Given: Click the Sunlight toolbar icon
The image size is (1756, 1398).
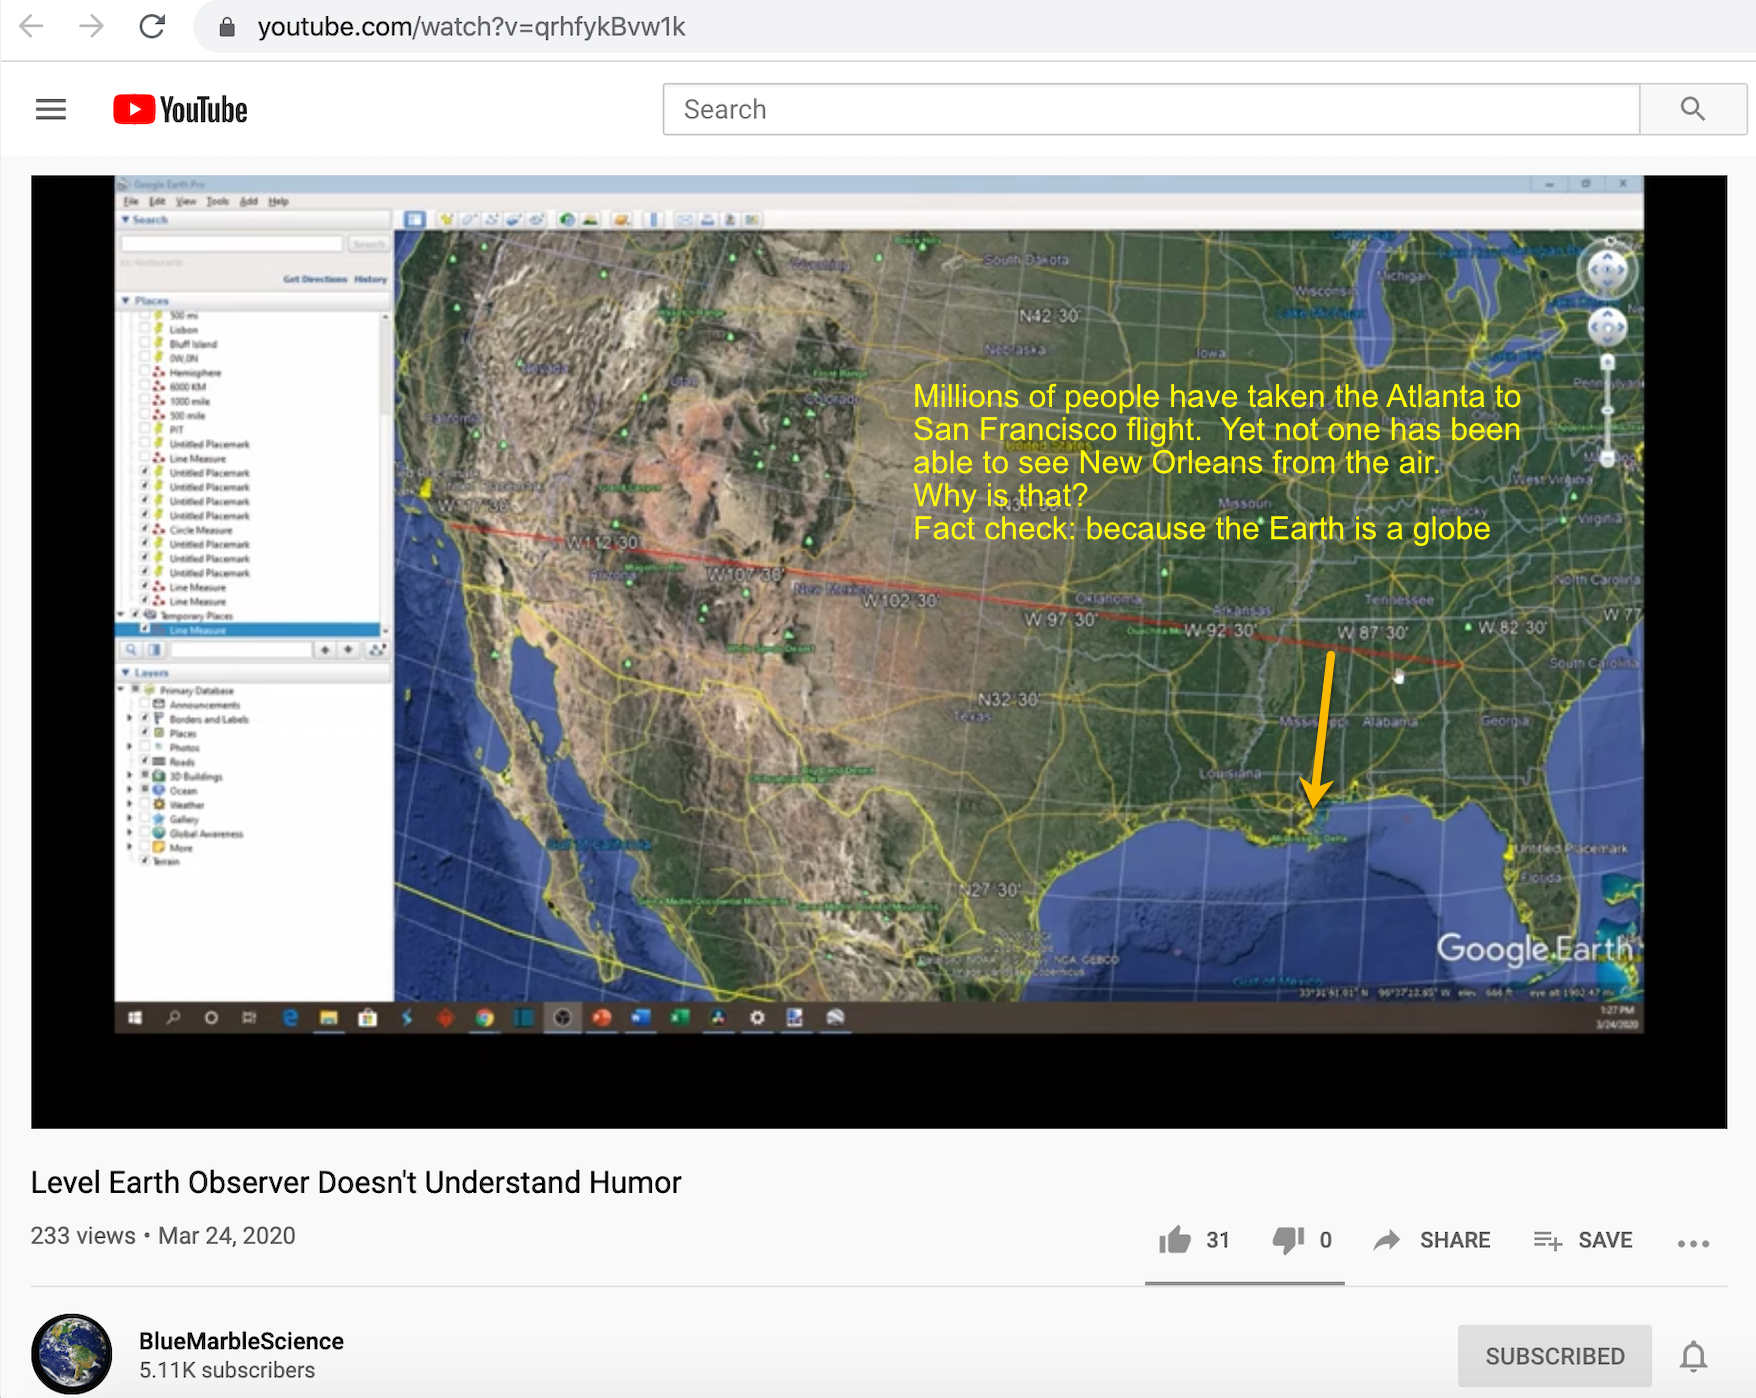Looking at the screenshot, I should point(589,219).
